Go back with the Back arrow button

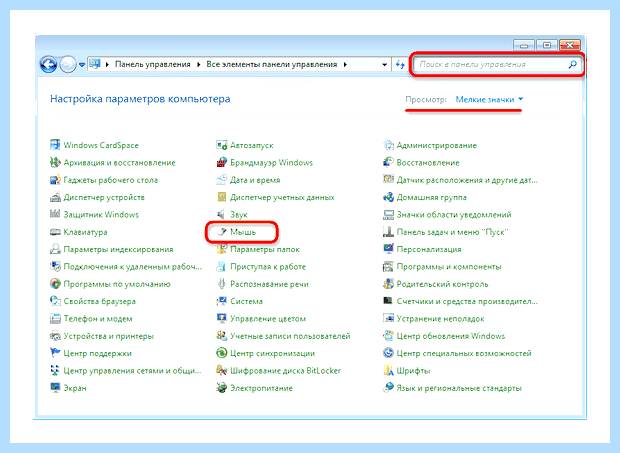48,64
